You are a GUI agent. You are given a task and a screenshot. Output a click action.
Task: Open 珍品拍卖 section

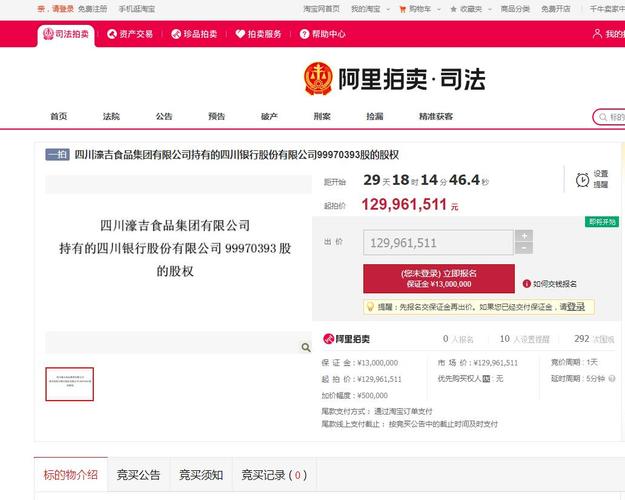pos(194,34)
